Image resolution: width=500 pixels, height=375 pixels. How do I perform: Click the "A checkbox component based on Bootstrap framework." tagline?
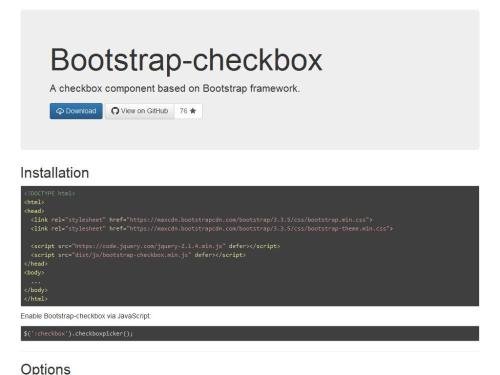[175, 89]
